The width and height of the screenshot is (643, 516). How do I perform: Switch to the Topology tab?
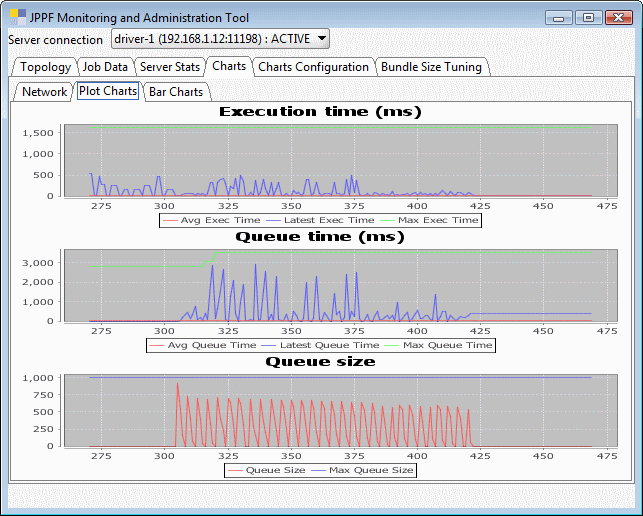tap(45, 67)
